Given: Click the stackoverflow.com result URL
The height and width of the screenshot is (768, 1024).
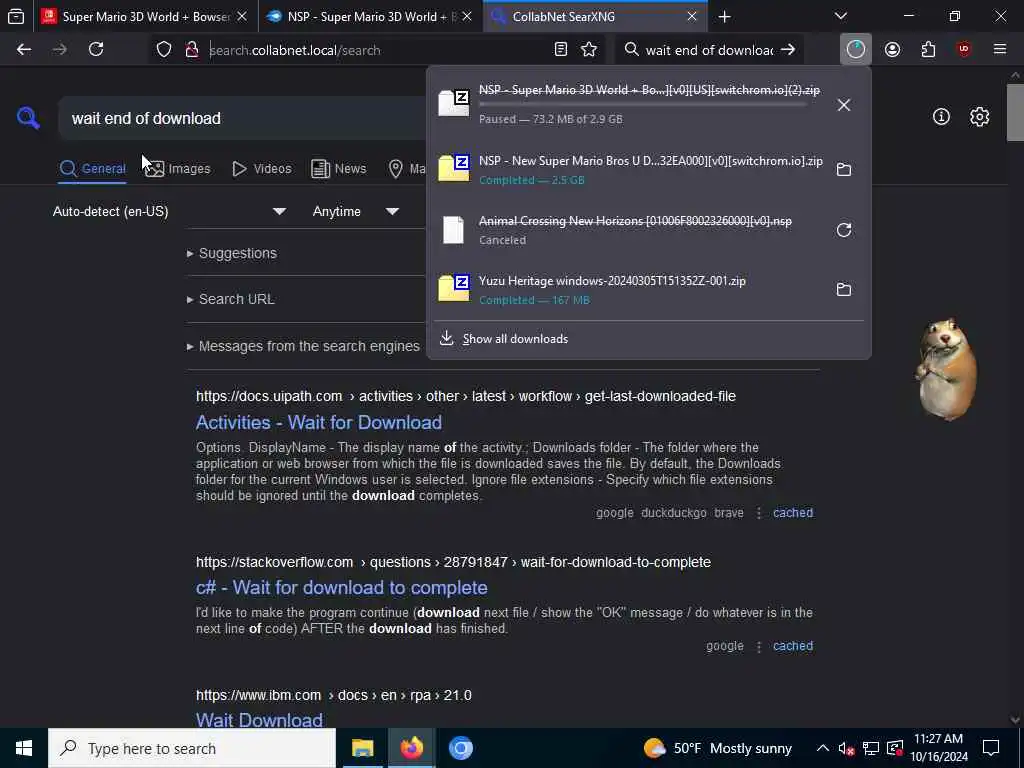Looking at the screenshot, I should (x=453, y=562).
